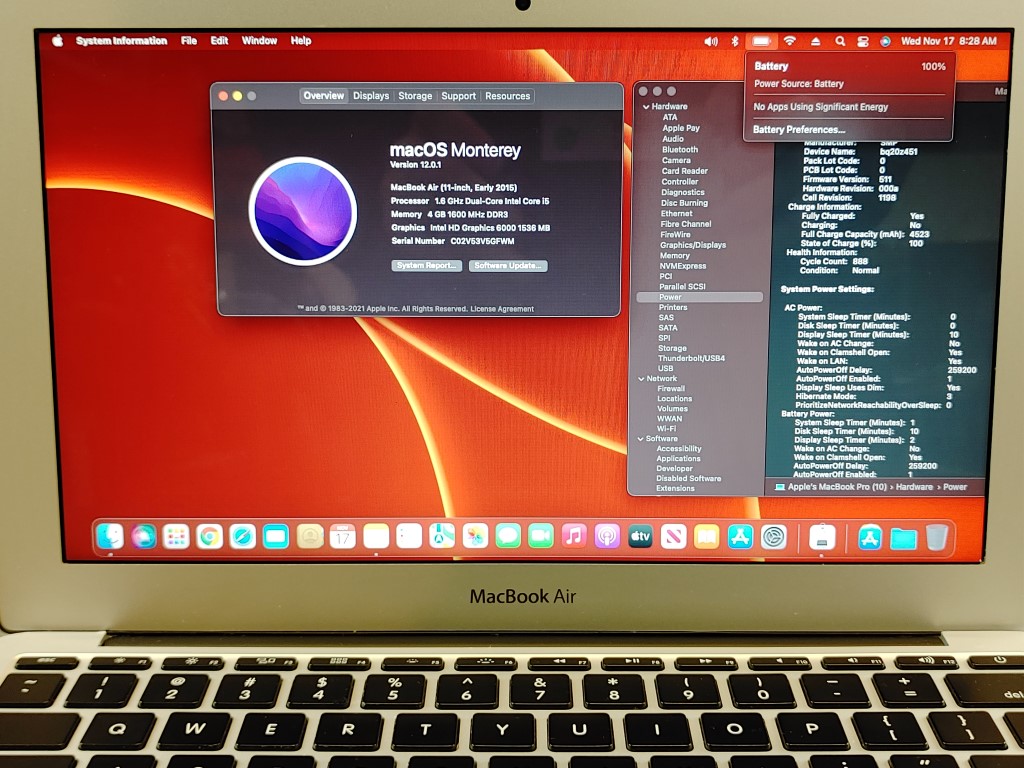
Task: Click the eject icon in the menu bar
Action: point(816,41)
